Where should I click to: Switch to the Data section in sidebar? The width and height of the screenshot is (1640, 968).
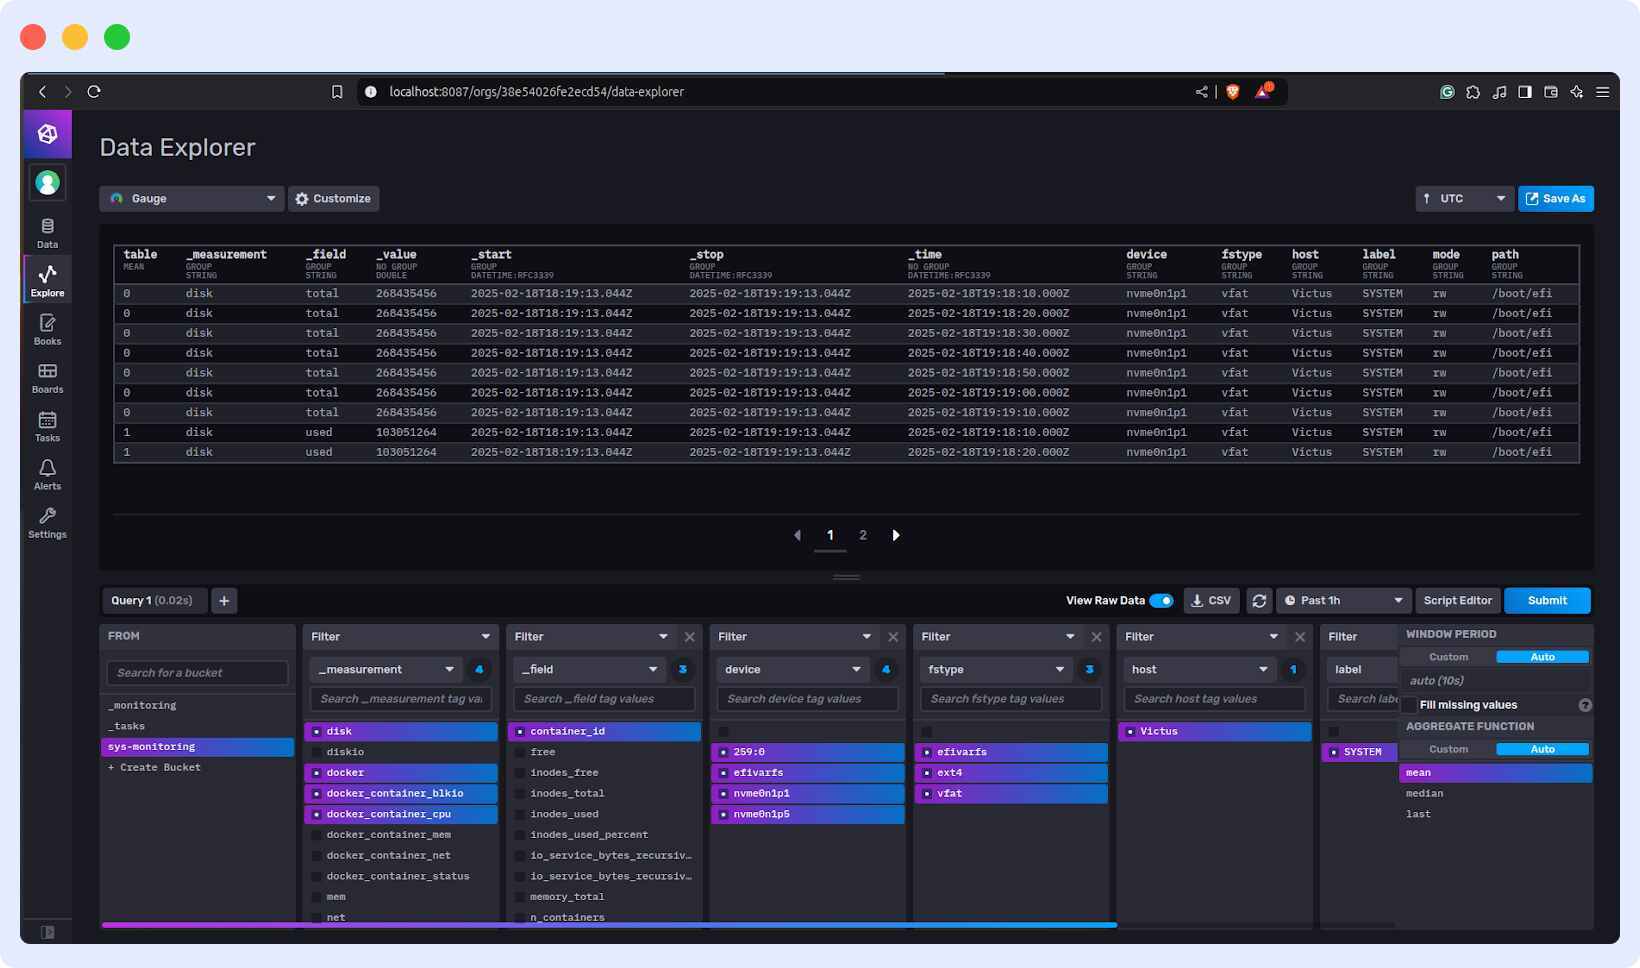(47, 232)
